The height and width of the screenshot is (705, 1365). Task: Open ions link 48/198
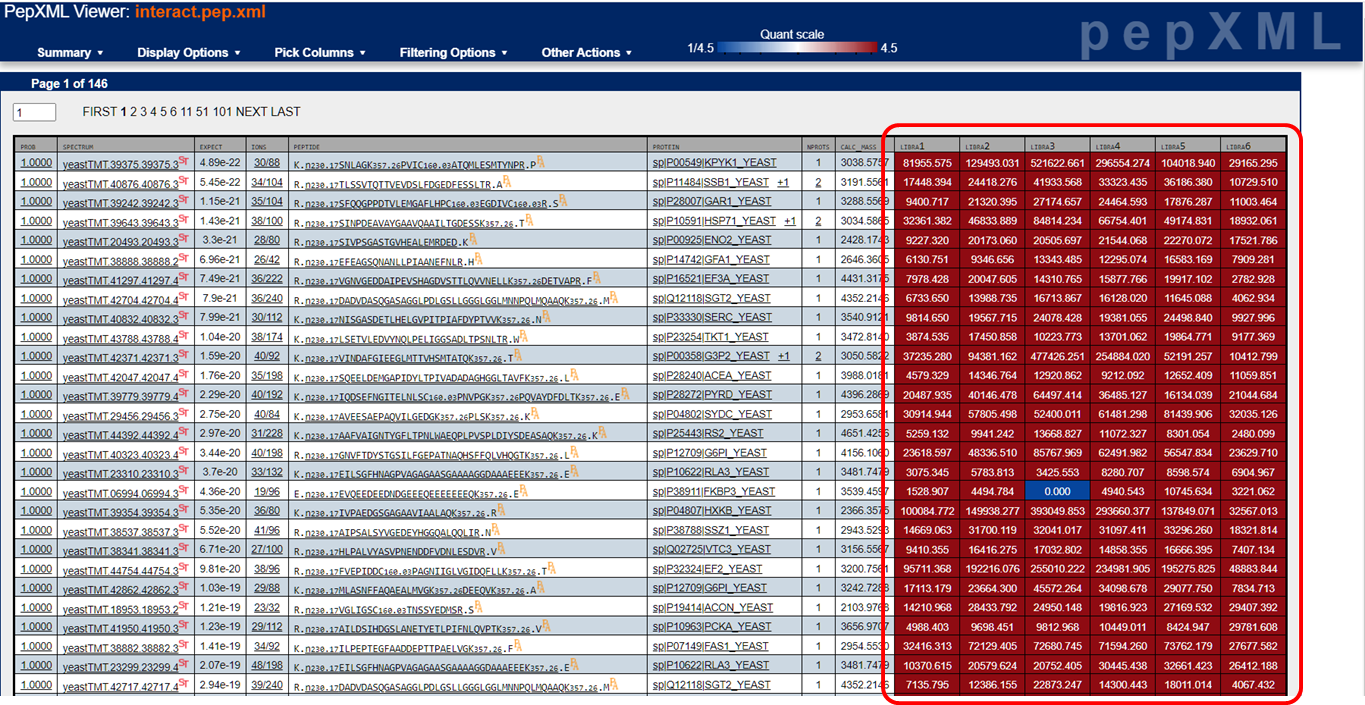(x=267, y=666)
